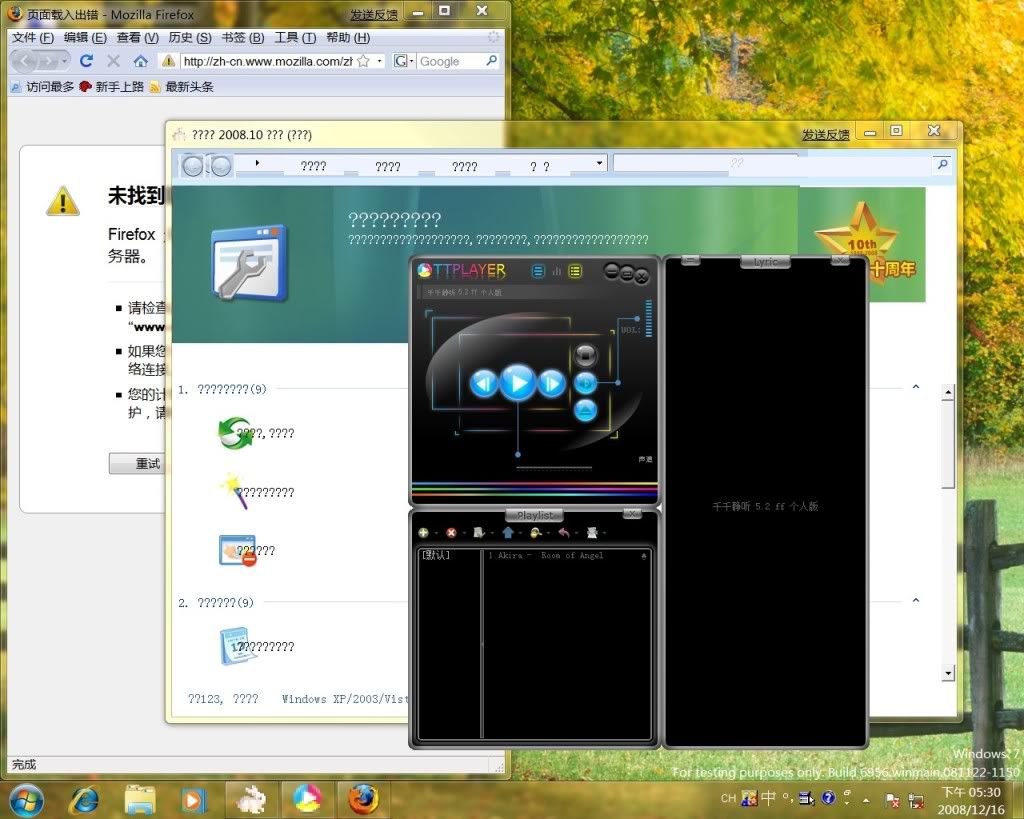1024x819 pixels.
Task: Click the back button in the 2008.10 window
Action: tap(192, 166)
